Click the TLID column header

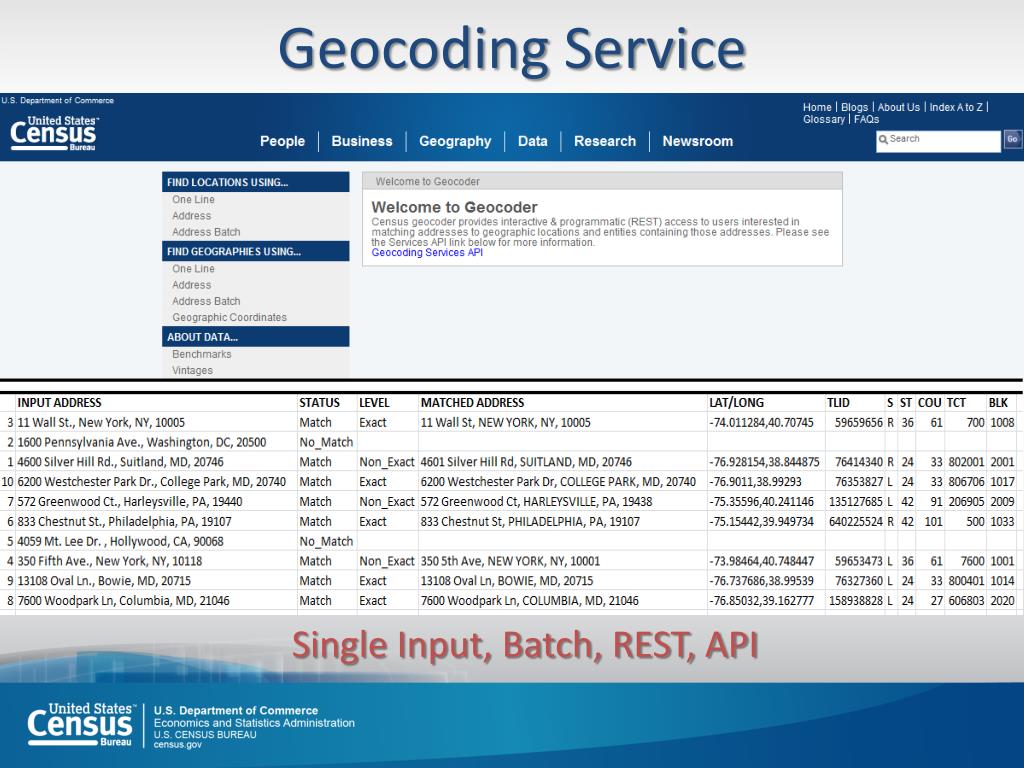point(838,403)
